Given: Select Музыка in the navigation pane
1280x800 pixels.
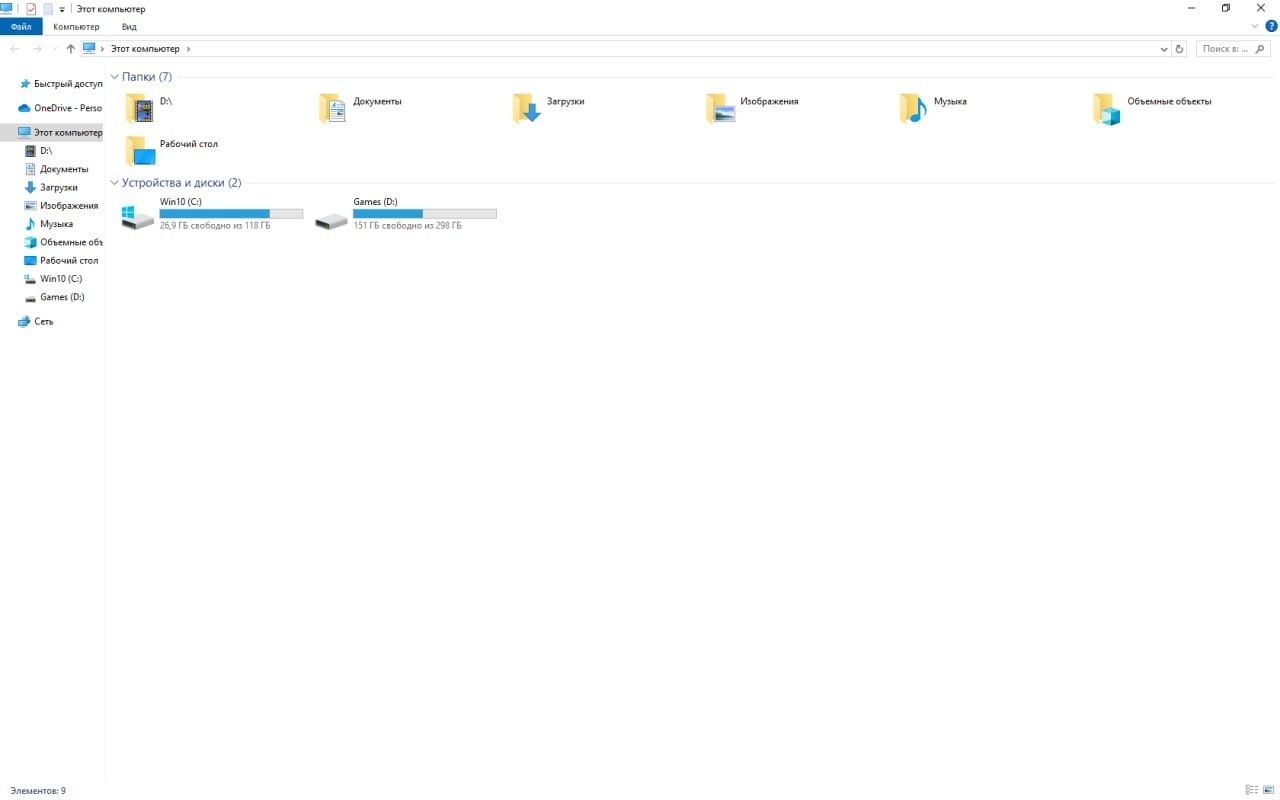Looking at the screenshot, I should point(50,224).
